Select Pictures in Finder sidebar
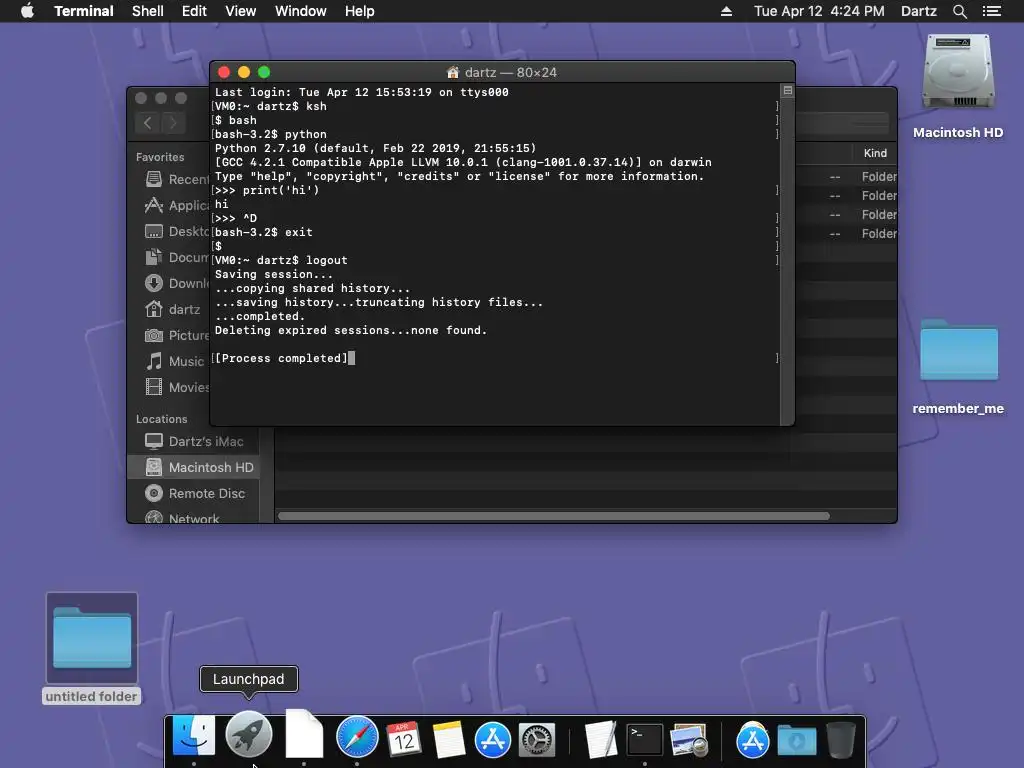 click(176, 335)
